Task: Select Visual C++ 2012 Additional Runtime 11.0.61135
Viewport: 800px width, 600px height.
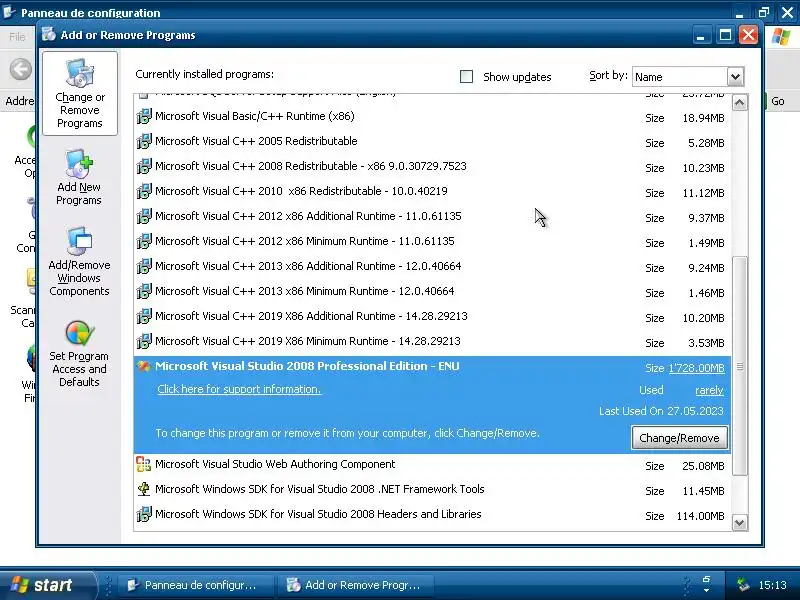Action: point(432,216)
